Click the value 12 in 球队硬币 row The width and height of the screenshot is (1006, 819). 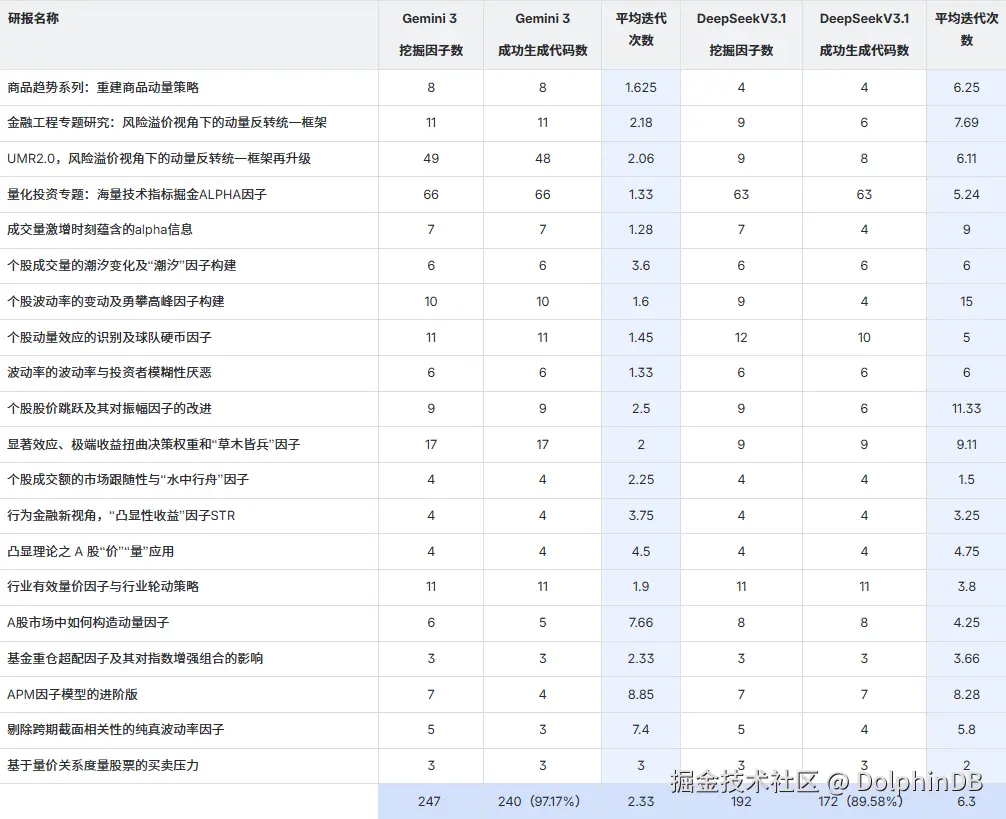(741, 337)
